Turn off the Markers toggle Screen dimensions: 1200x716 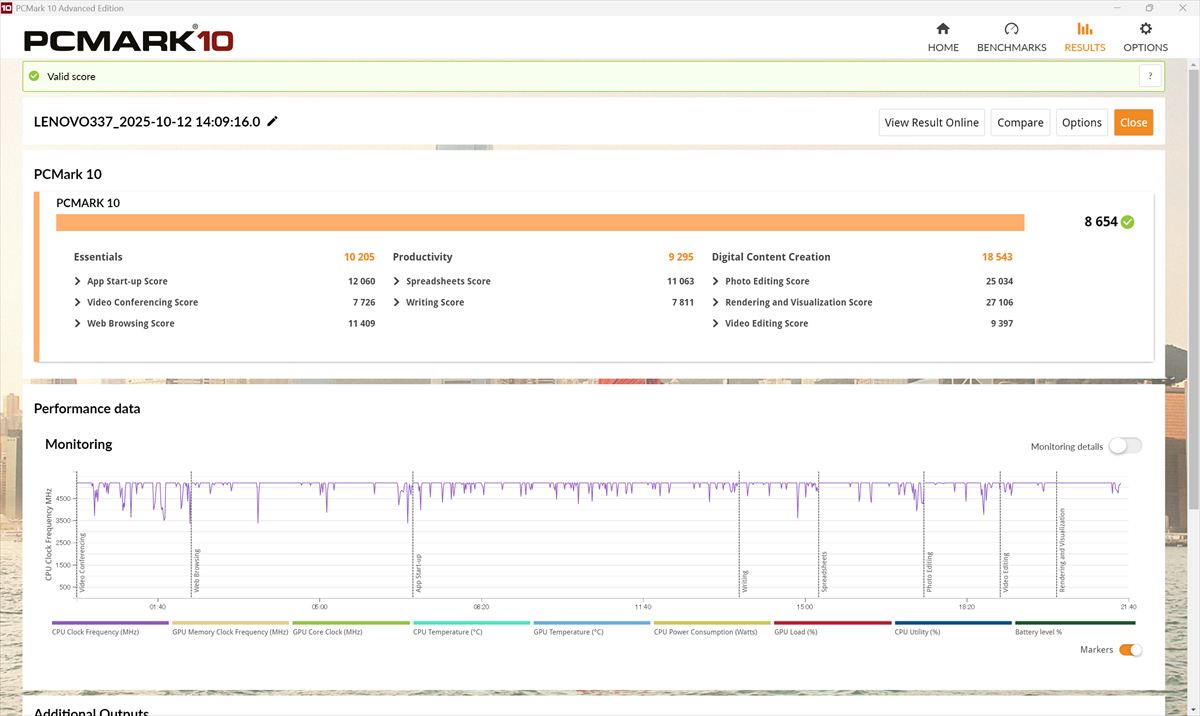1130,650
